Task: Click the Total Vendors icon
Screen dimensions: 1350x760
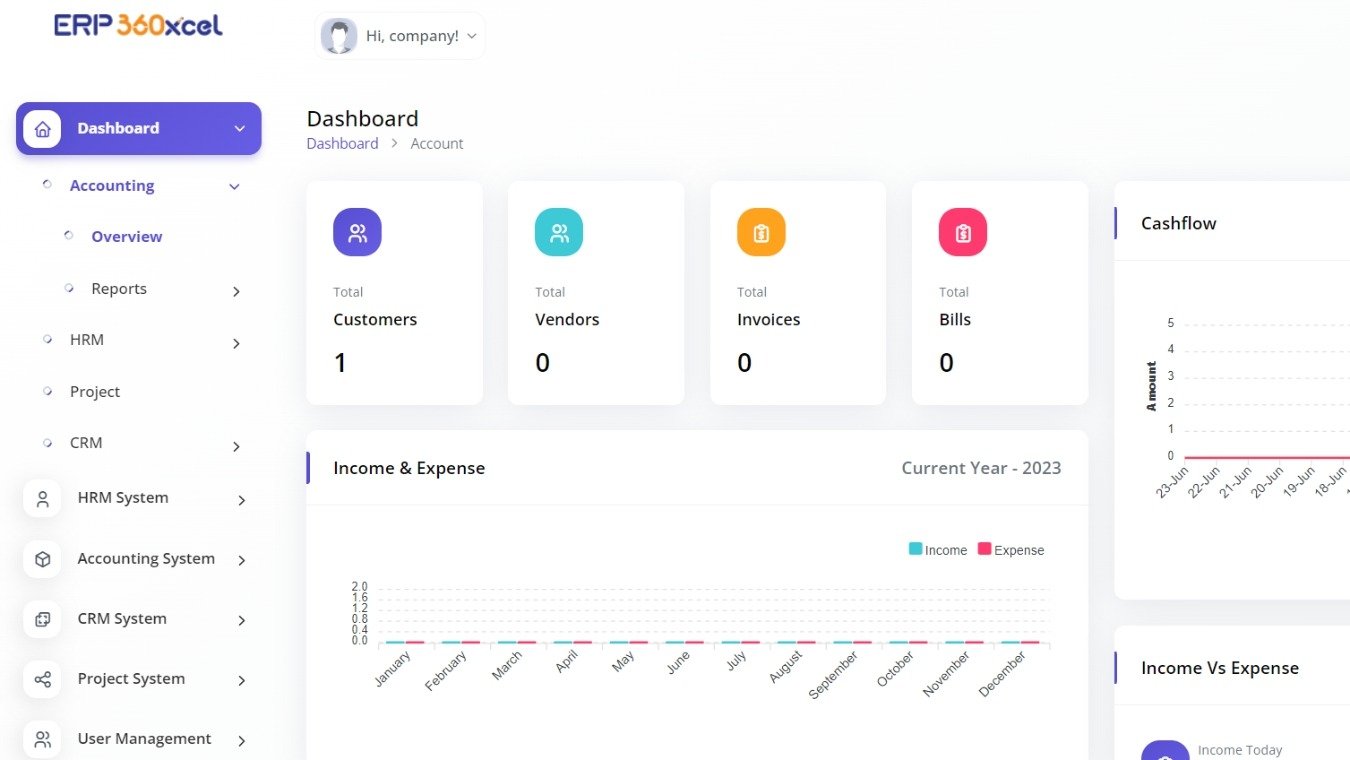Action: click(559, 232)
